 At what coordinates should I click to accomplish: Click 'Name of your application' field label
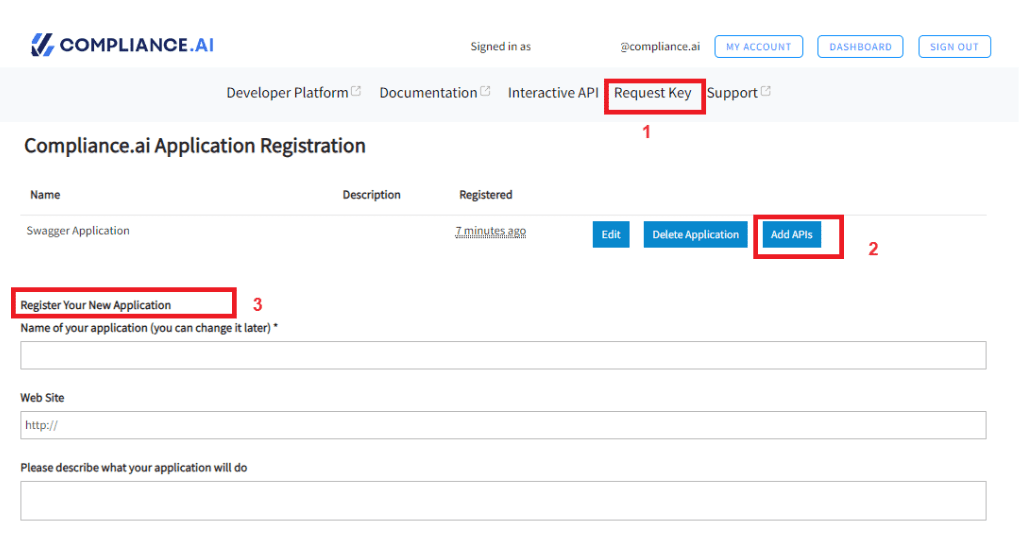149,328
